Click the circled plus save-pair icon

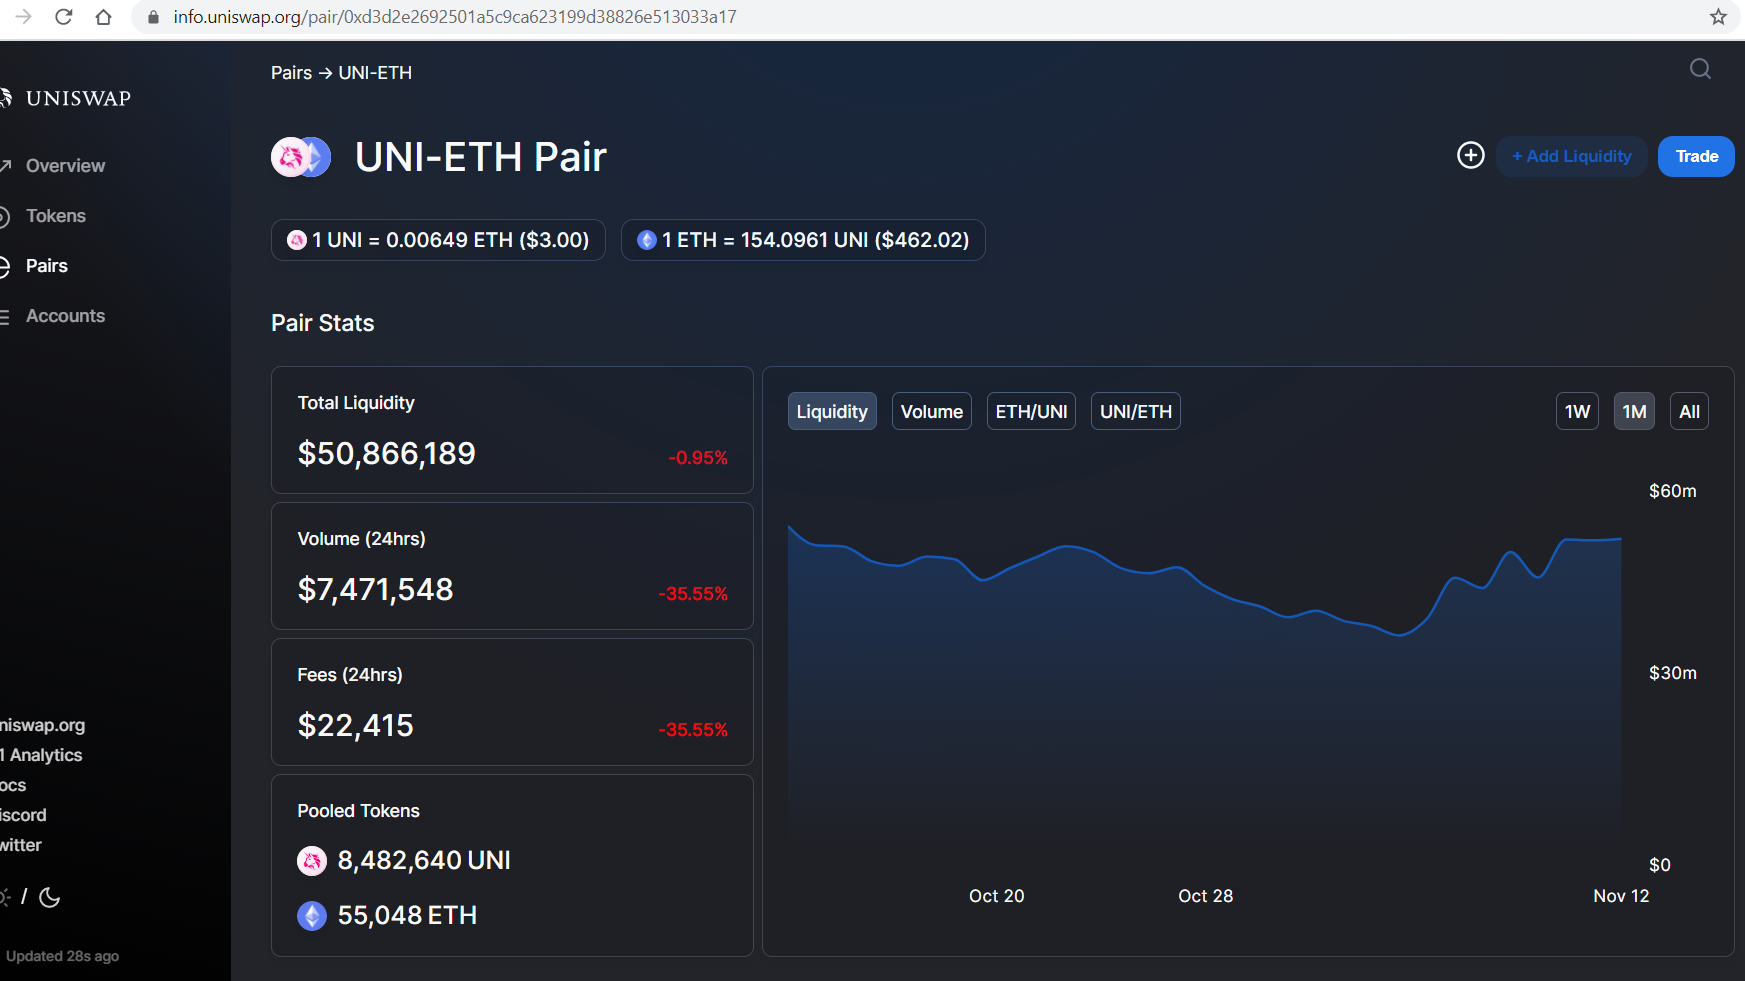[x=1470, y=155]
